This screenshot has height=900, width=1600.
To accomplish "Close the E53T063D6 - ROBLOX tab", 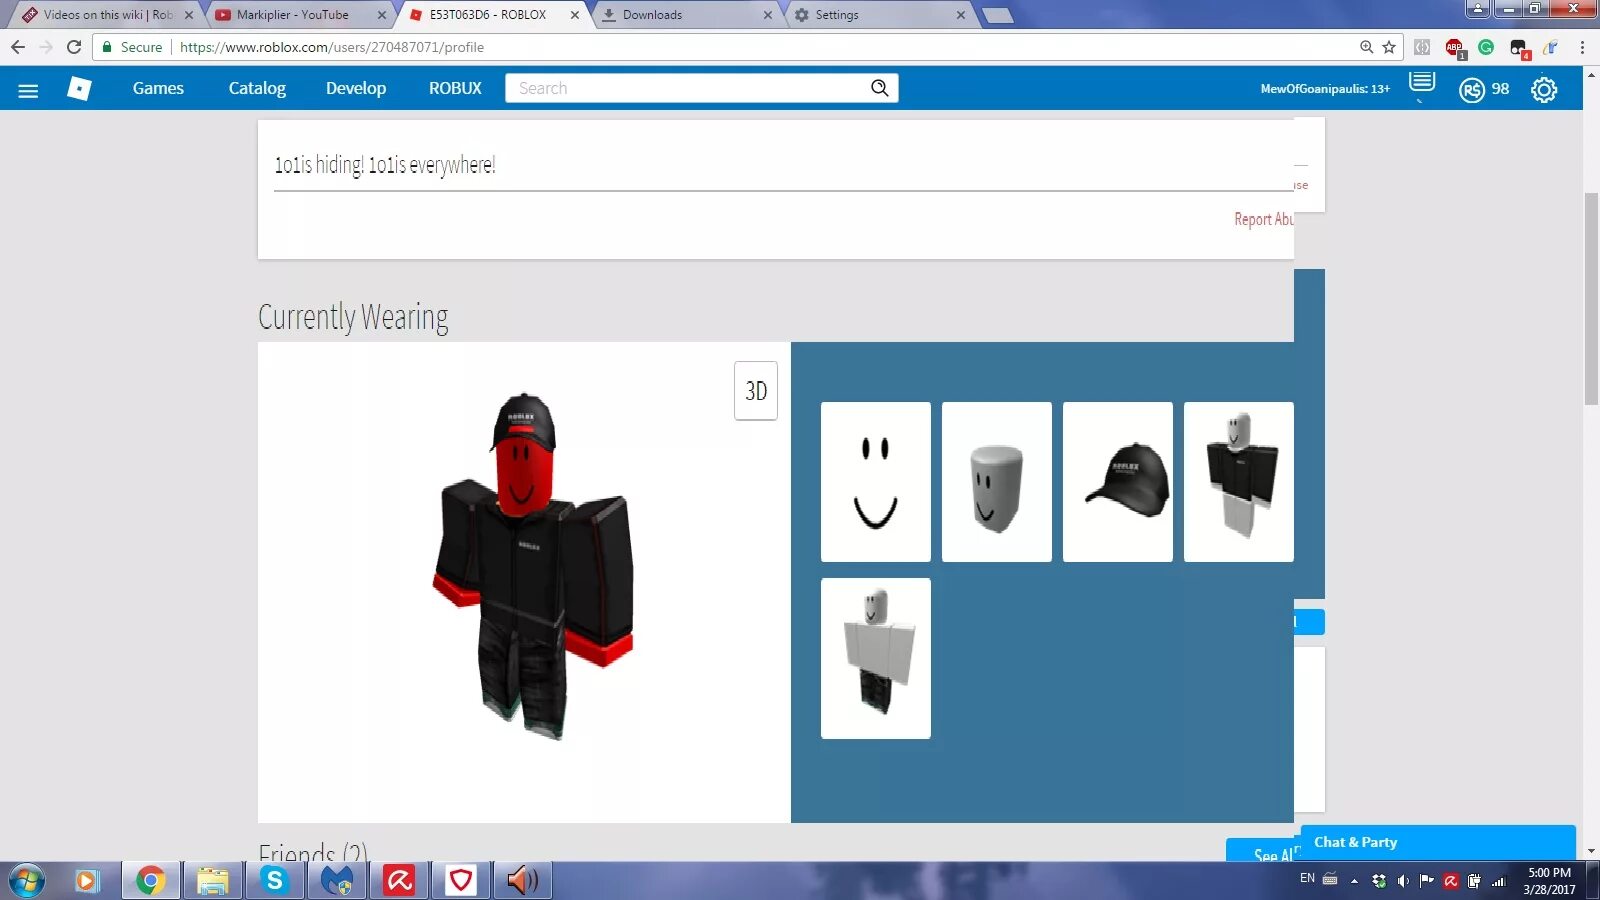I will pos(574,15).
